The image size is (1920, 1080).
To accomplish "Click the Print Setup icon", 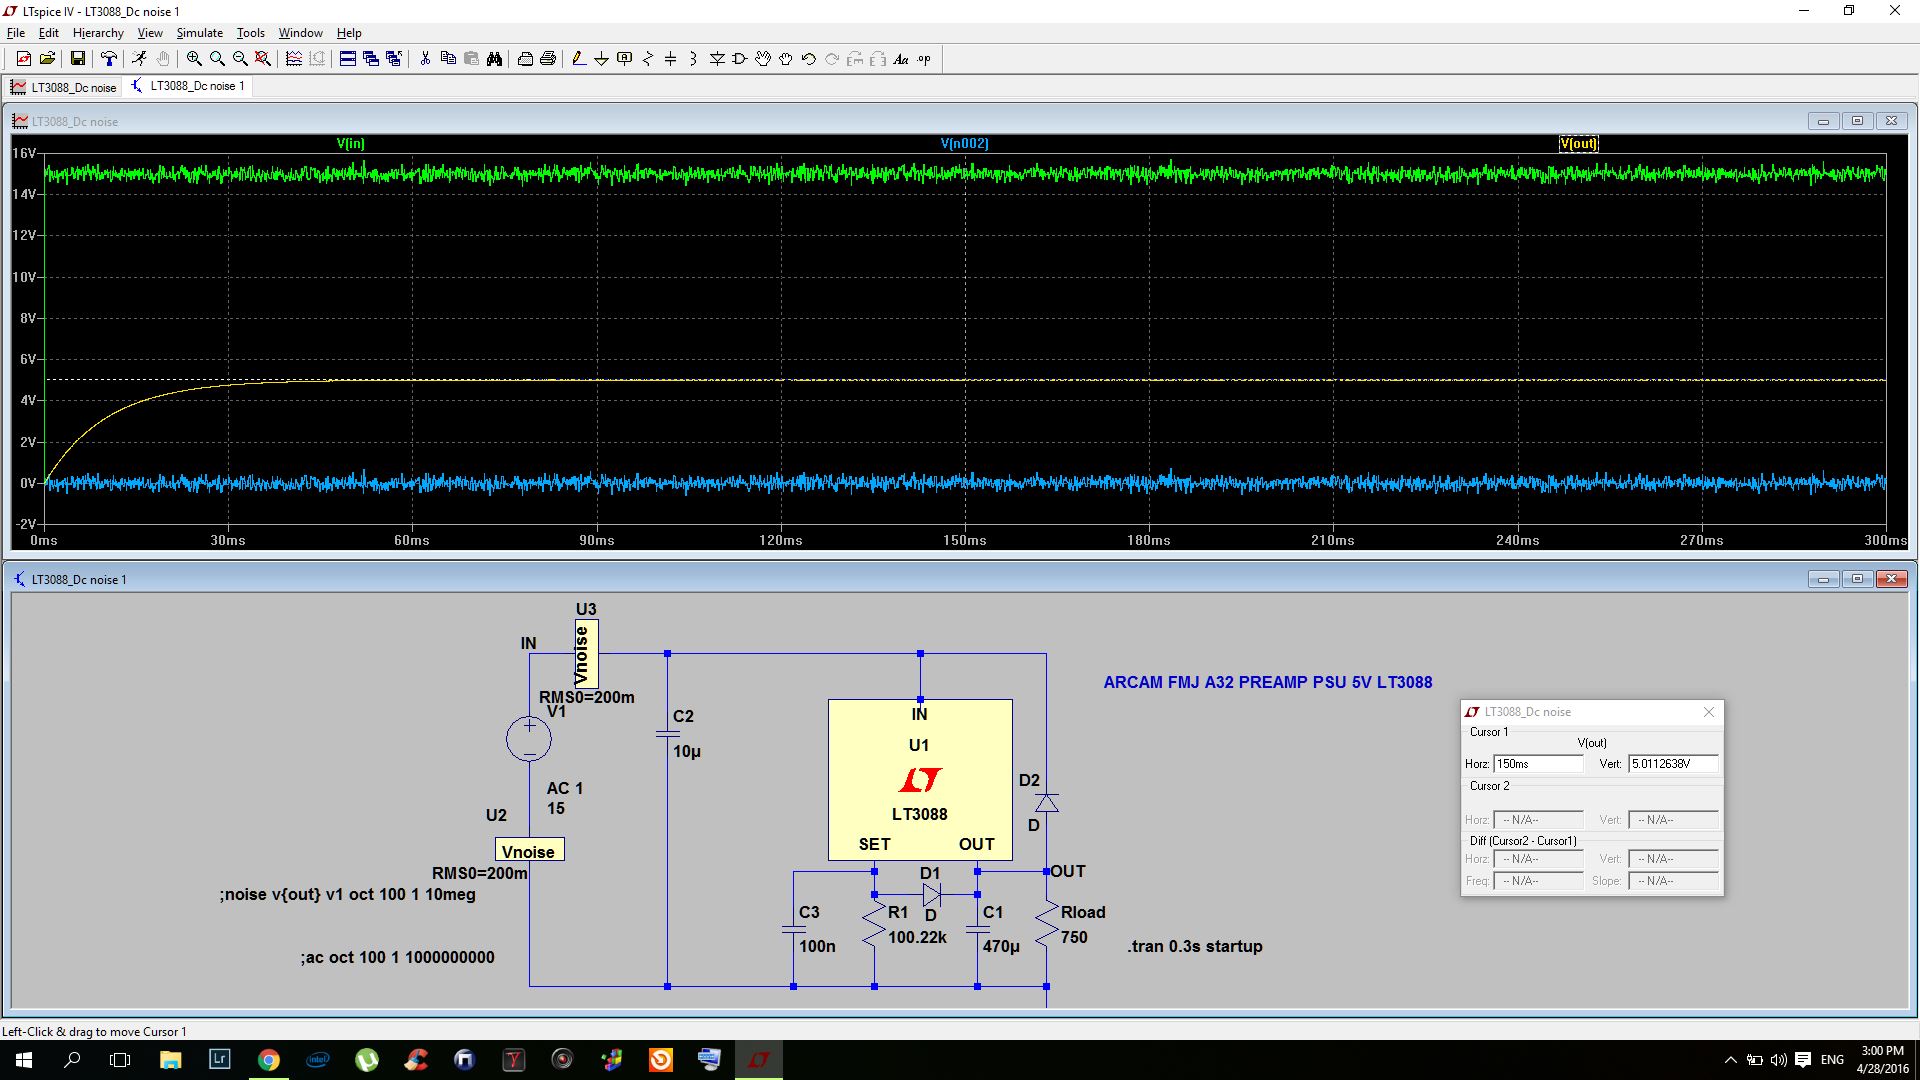I will coord(525,59).
